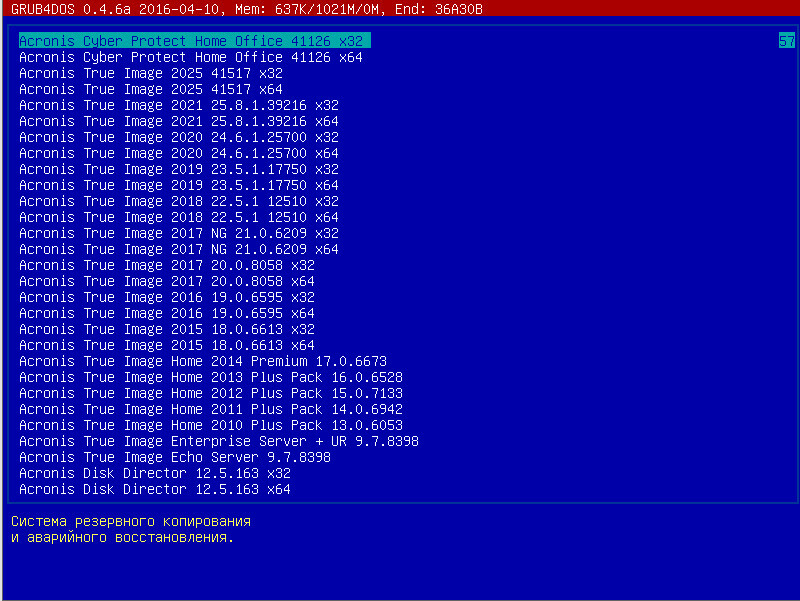
Task: Choose Acronis True Image 2025 41517 x32
Action: (x=151, y=73)
